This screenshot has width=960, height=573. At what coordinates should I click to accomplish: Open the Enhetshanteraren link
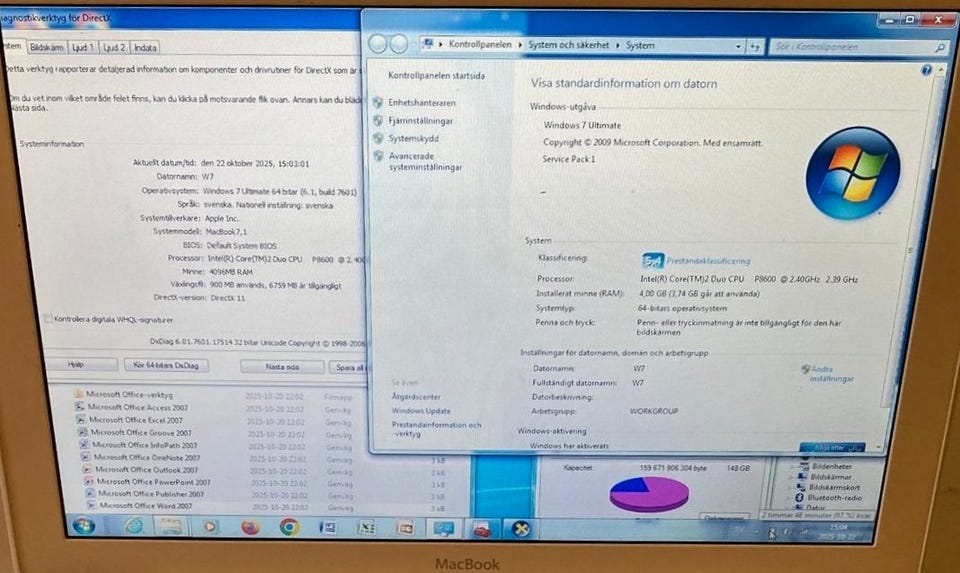click(x=422, y=103)
